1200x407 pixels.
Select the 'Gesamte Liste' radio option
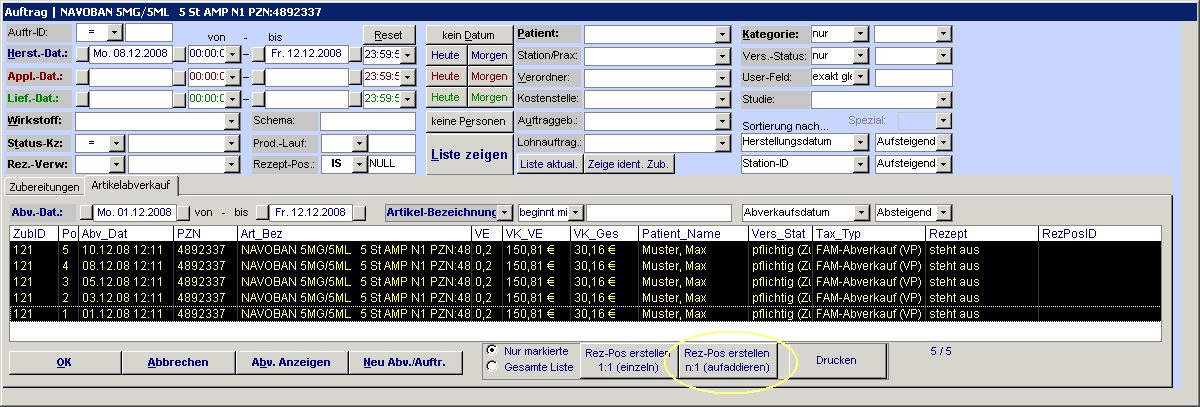click(490, 367)
